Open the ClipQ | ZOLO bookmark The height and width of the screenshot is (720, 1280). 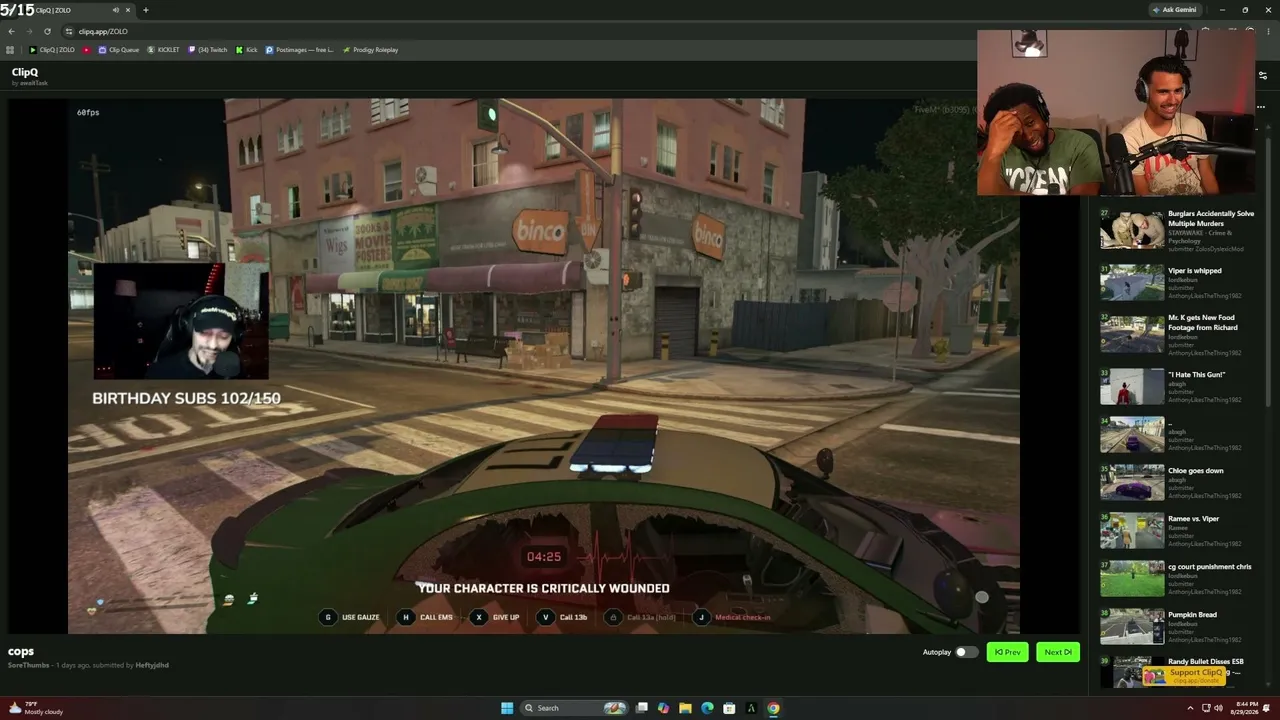(x=52, y=50)
